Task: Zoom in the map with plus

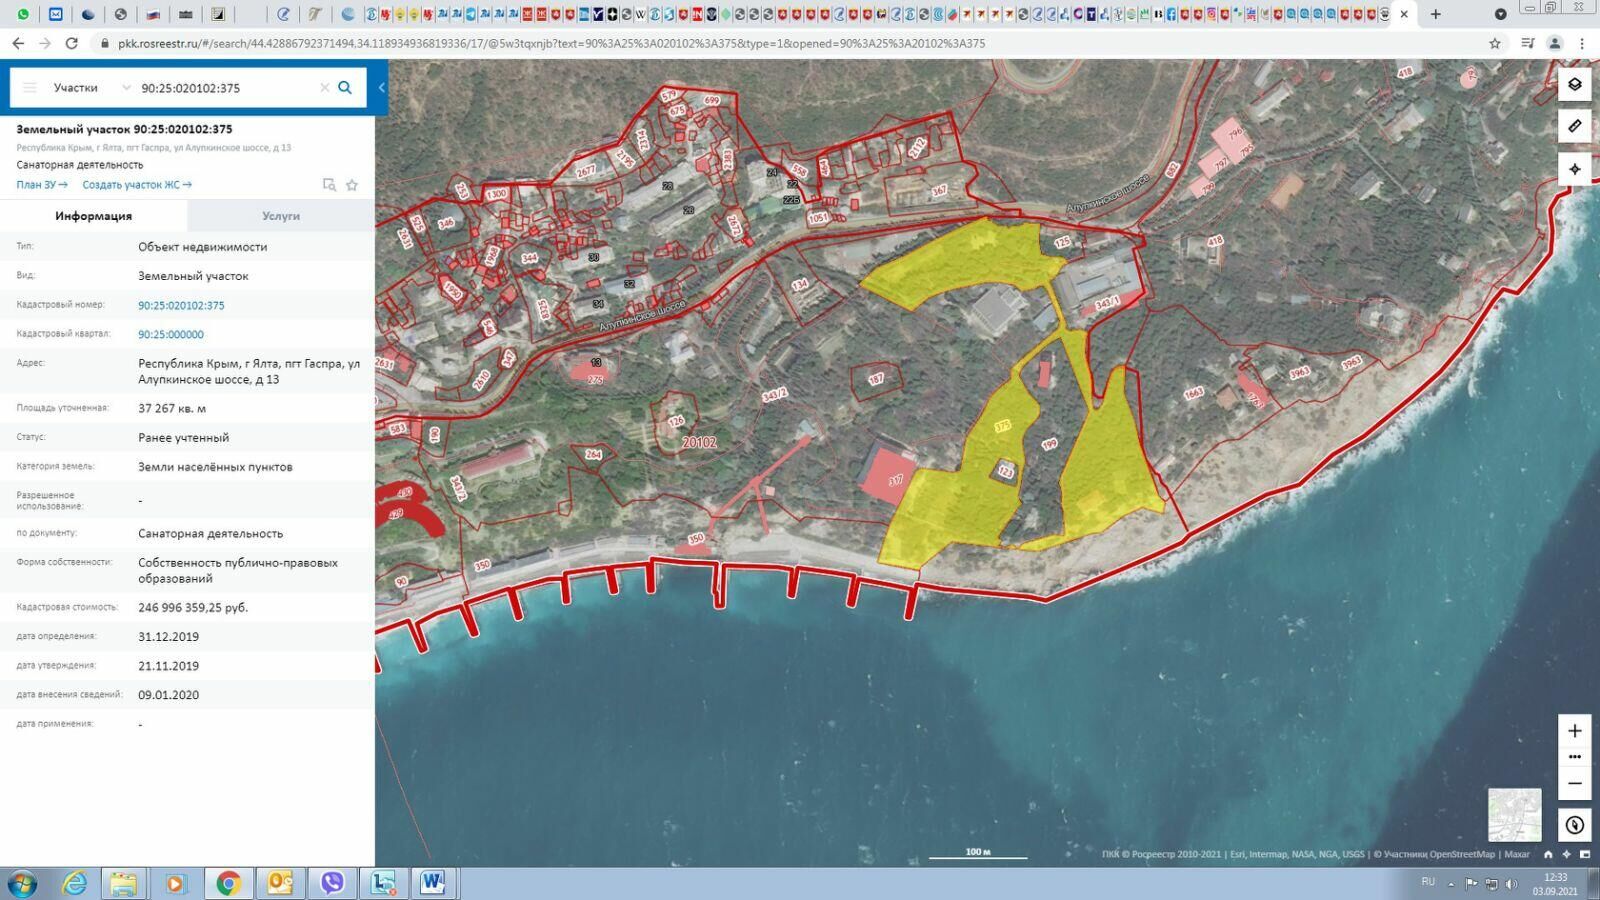Action: tap(1574, 730)
